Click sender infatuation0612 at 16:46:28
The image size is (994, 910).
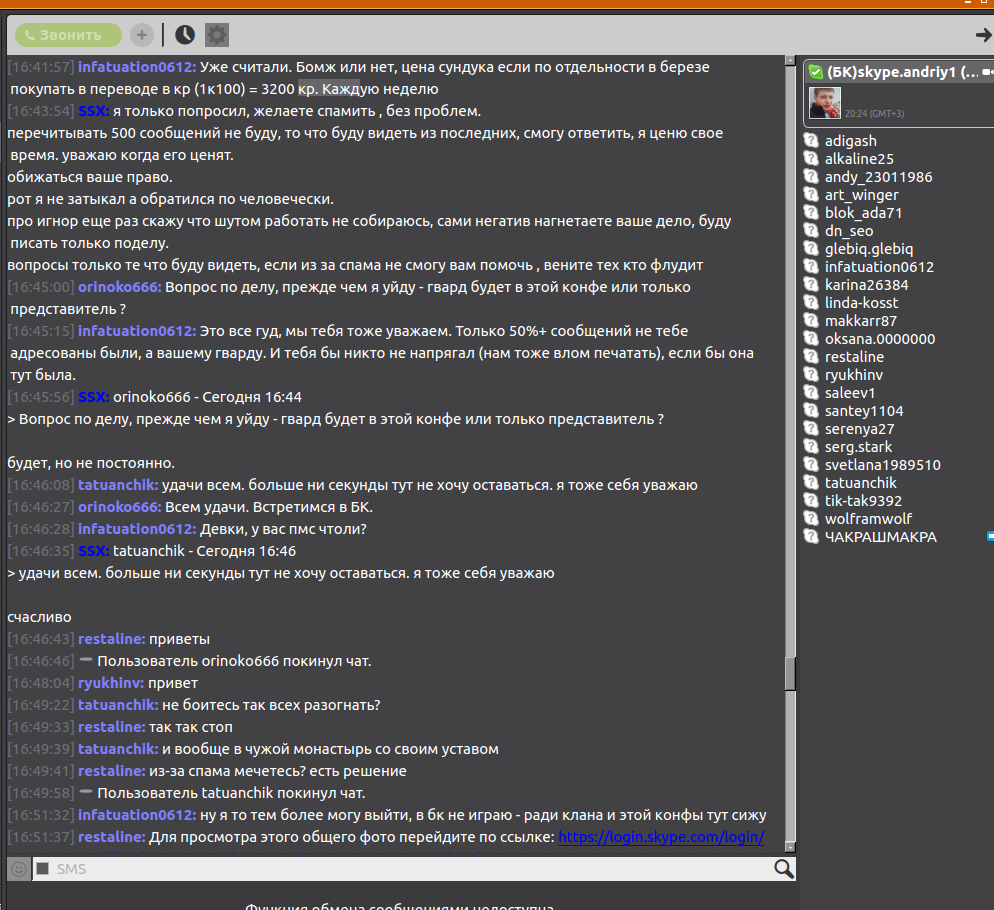click(x=137, y=529)
